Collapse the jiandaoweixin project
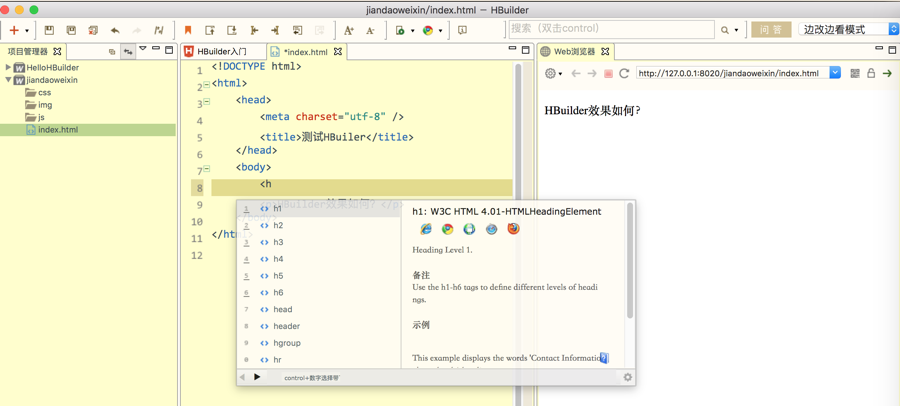The image size is (900, 406). [8, 80]
